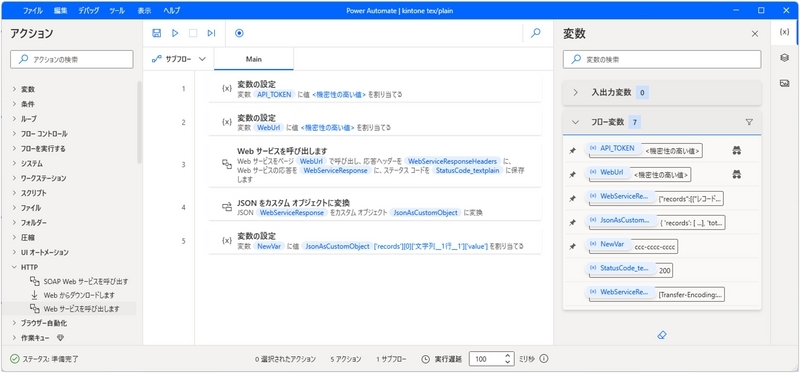800x373 pixels.
Task: Click NewVar value ccc-cccc-cccc
Action: coord(655,246)
